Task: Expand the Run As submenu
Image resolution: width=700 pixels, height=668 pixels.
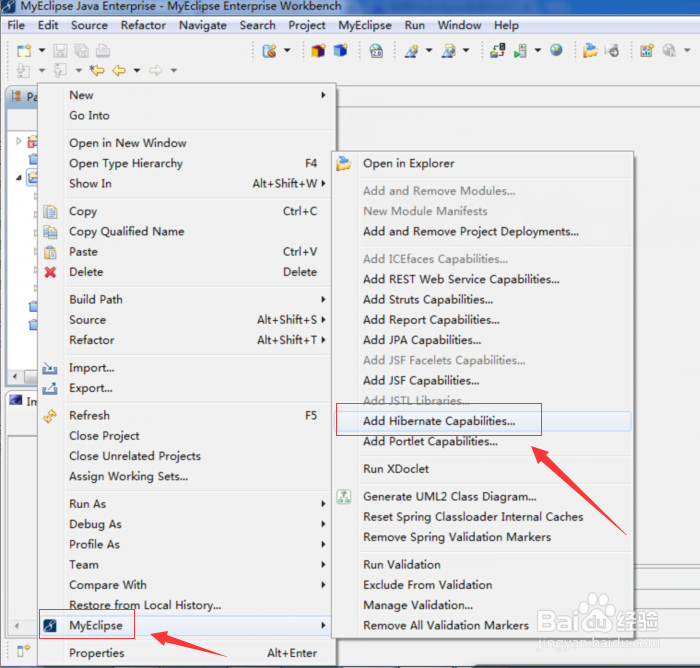Action: click(198, 504)
